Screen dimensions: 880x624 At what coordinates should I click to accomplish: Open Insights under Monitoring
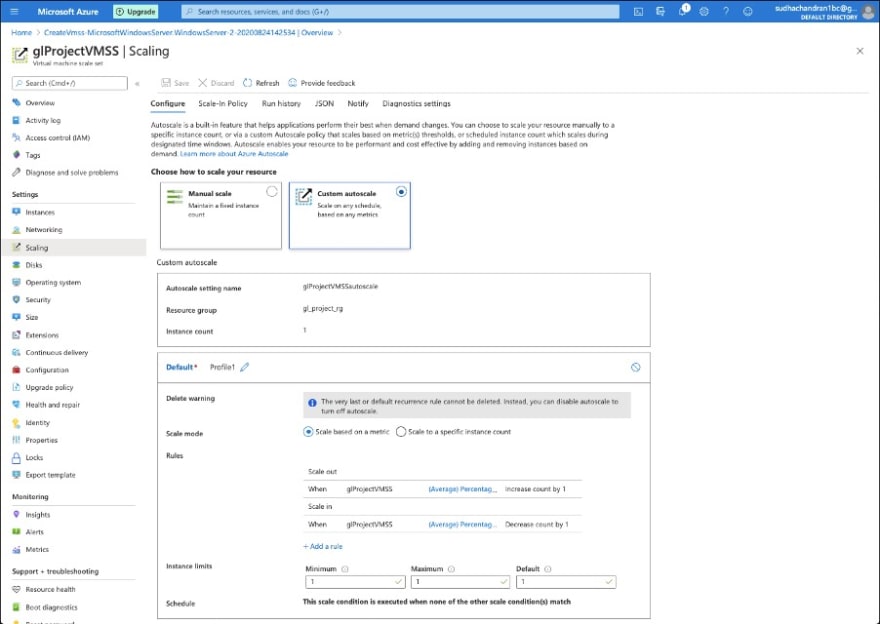tap(38, 515)
